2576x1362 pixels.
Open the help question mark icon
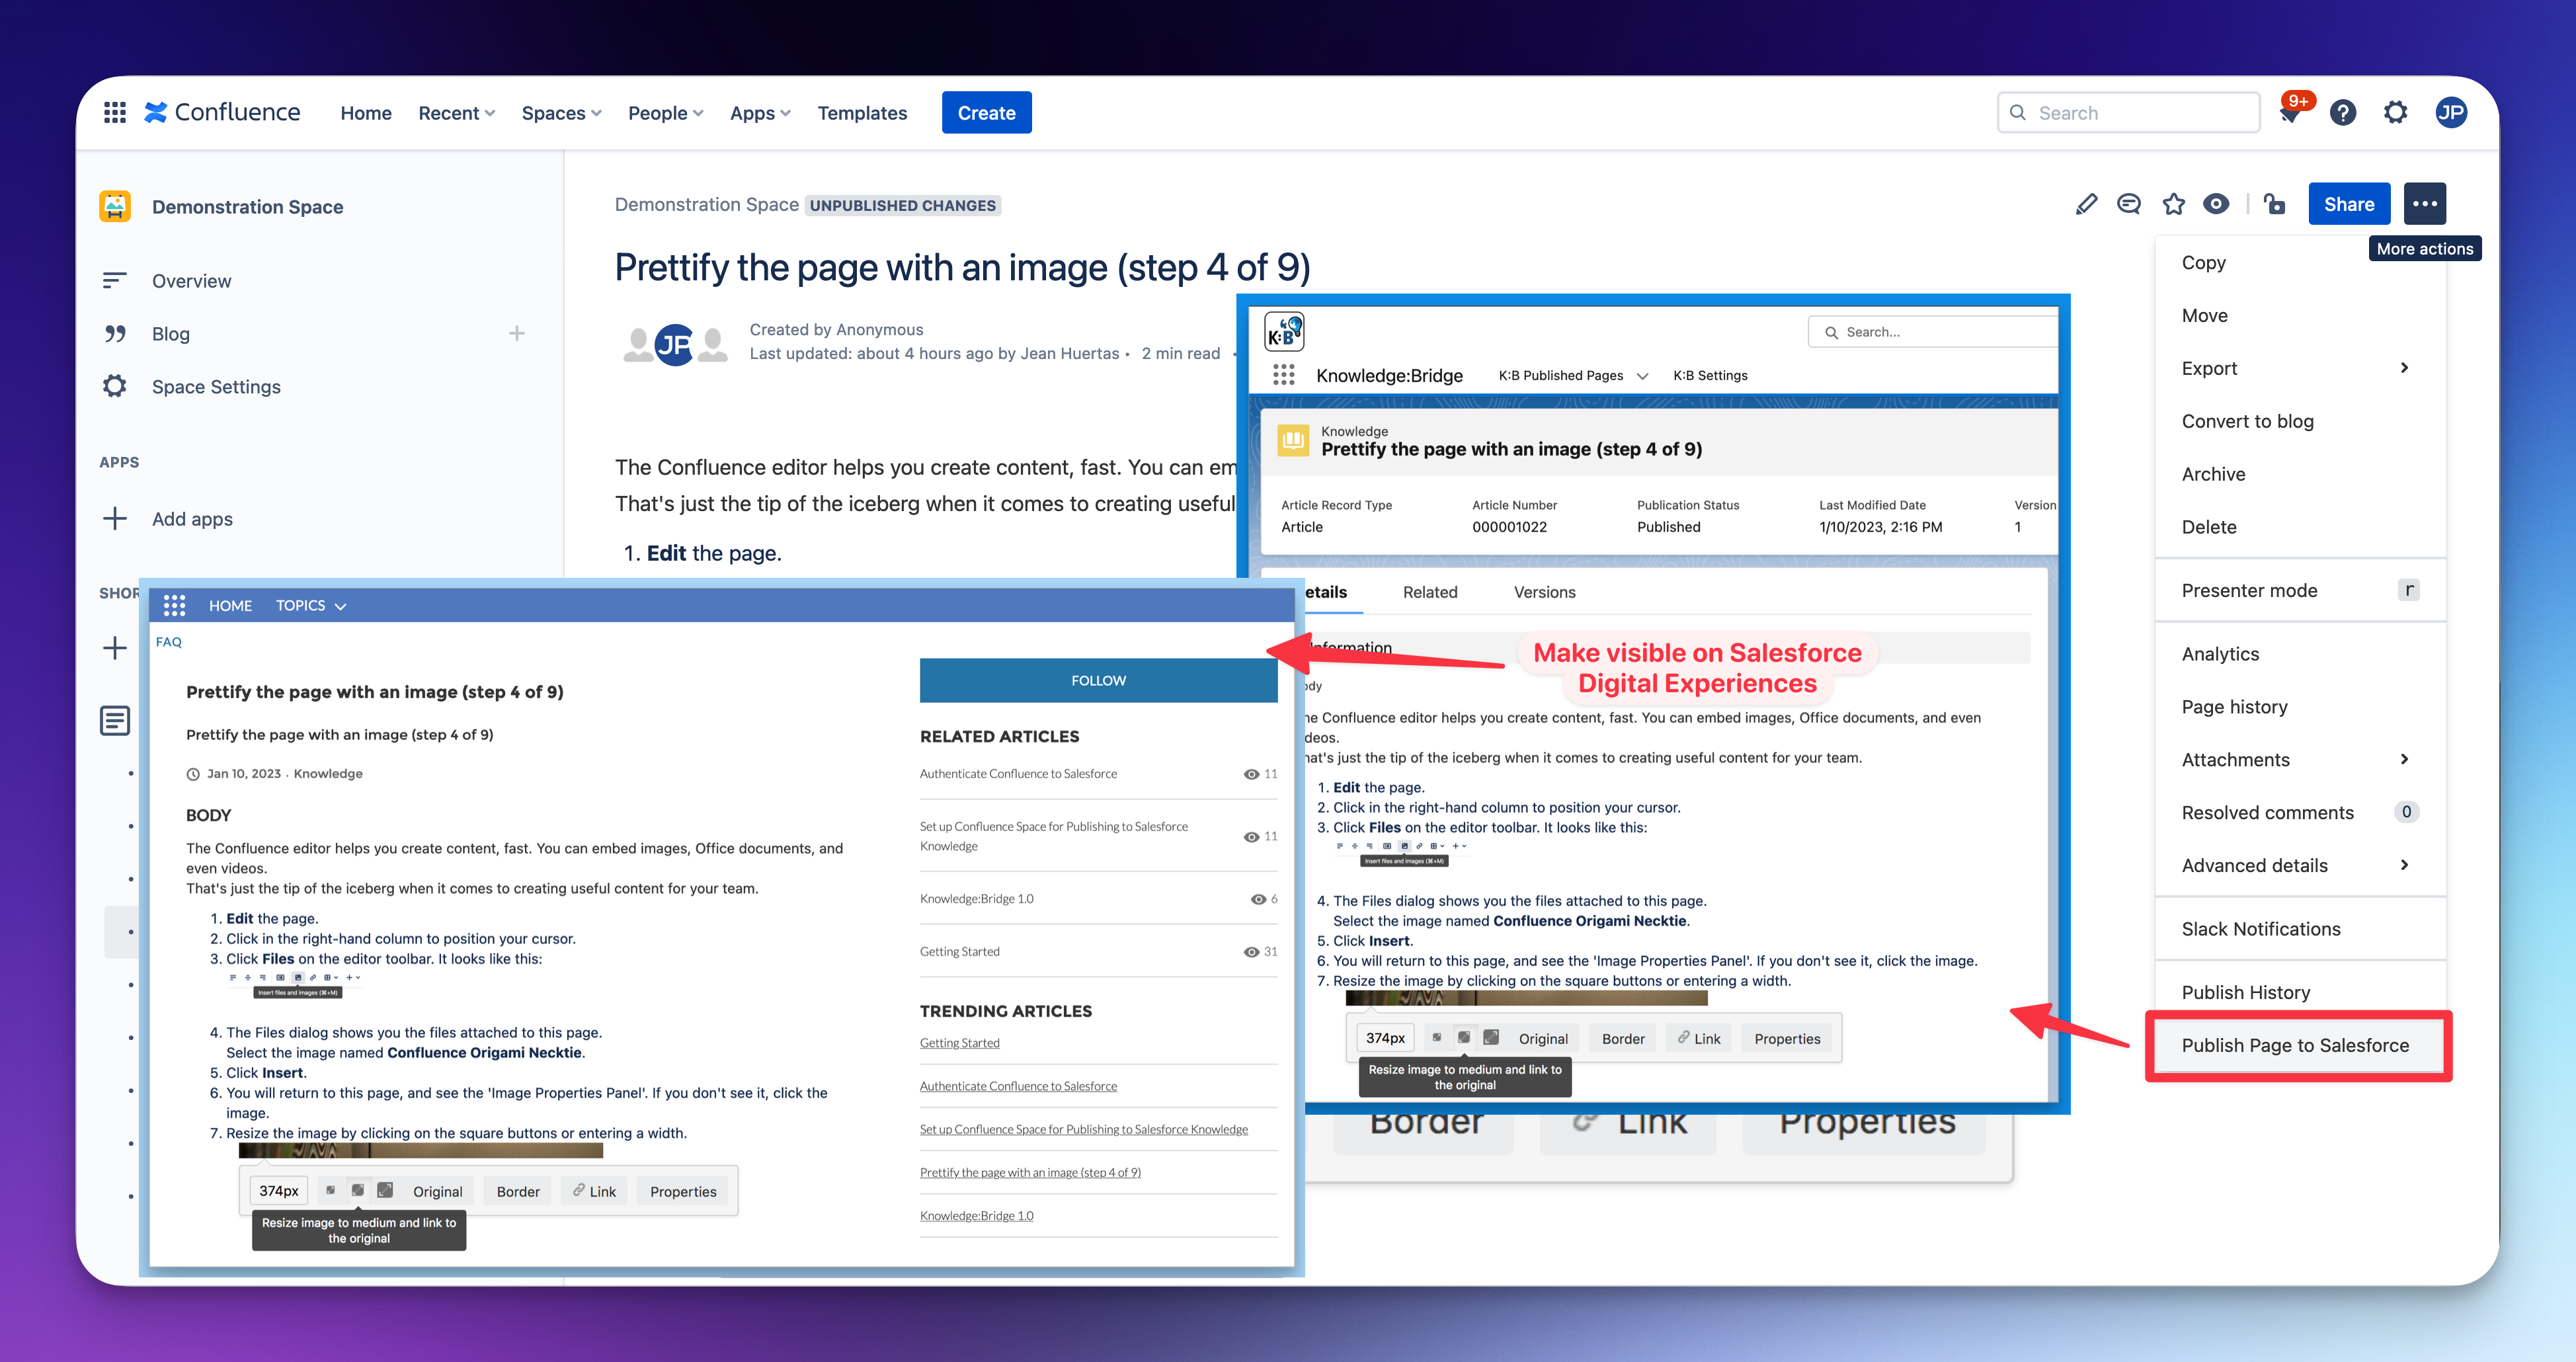[x=2343, y=113]
